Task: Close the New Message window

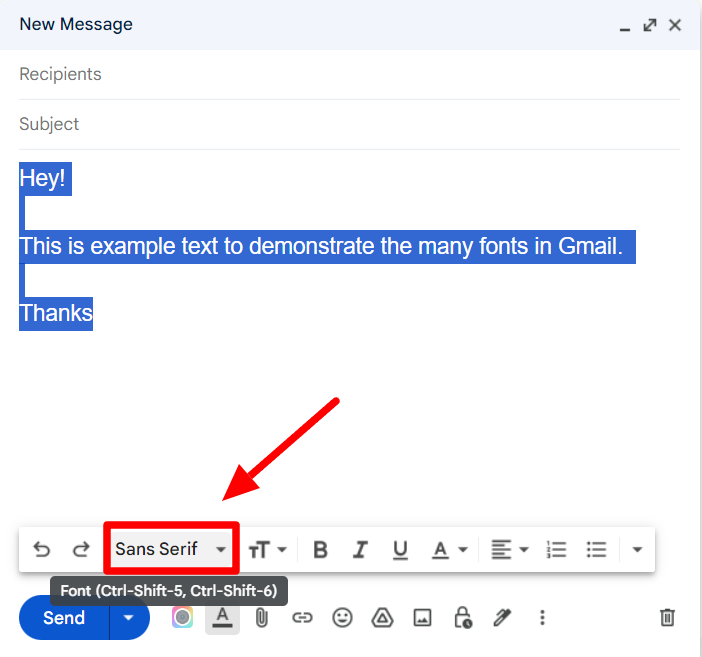Action: tap(675, 25)
